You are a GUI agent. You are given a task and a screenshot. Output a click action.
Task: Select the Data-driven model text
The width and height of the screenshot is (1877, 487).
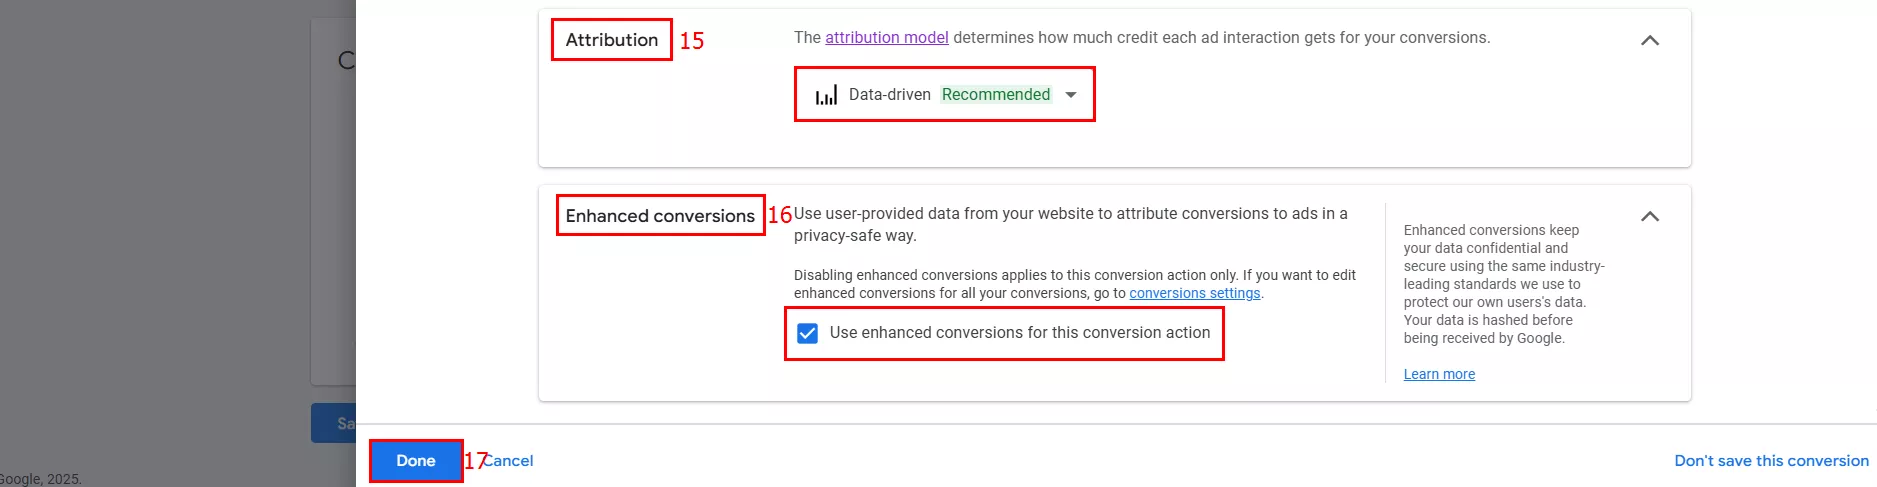889,95
